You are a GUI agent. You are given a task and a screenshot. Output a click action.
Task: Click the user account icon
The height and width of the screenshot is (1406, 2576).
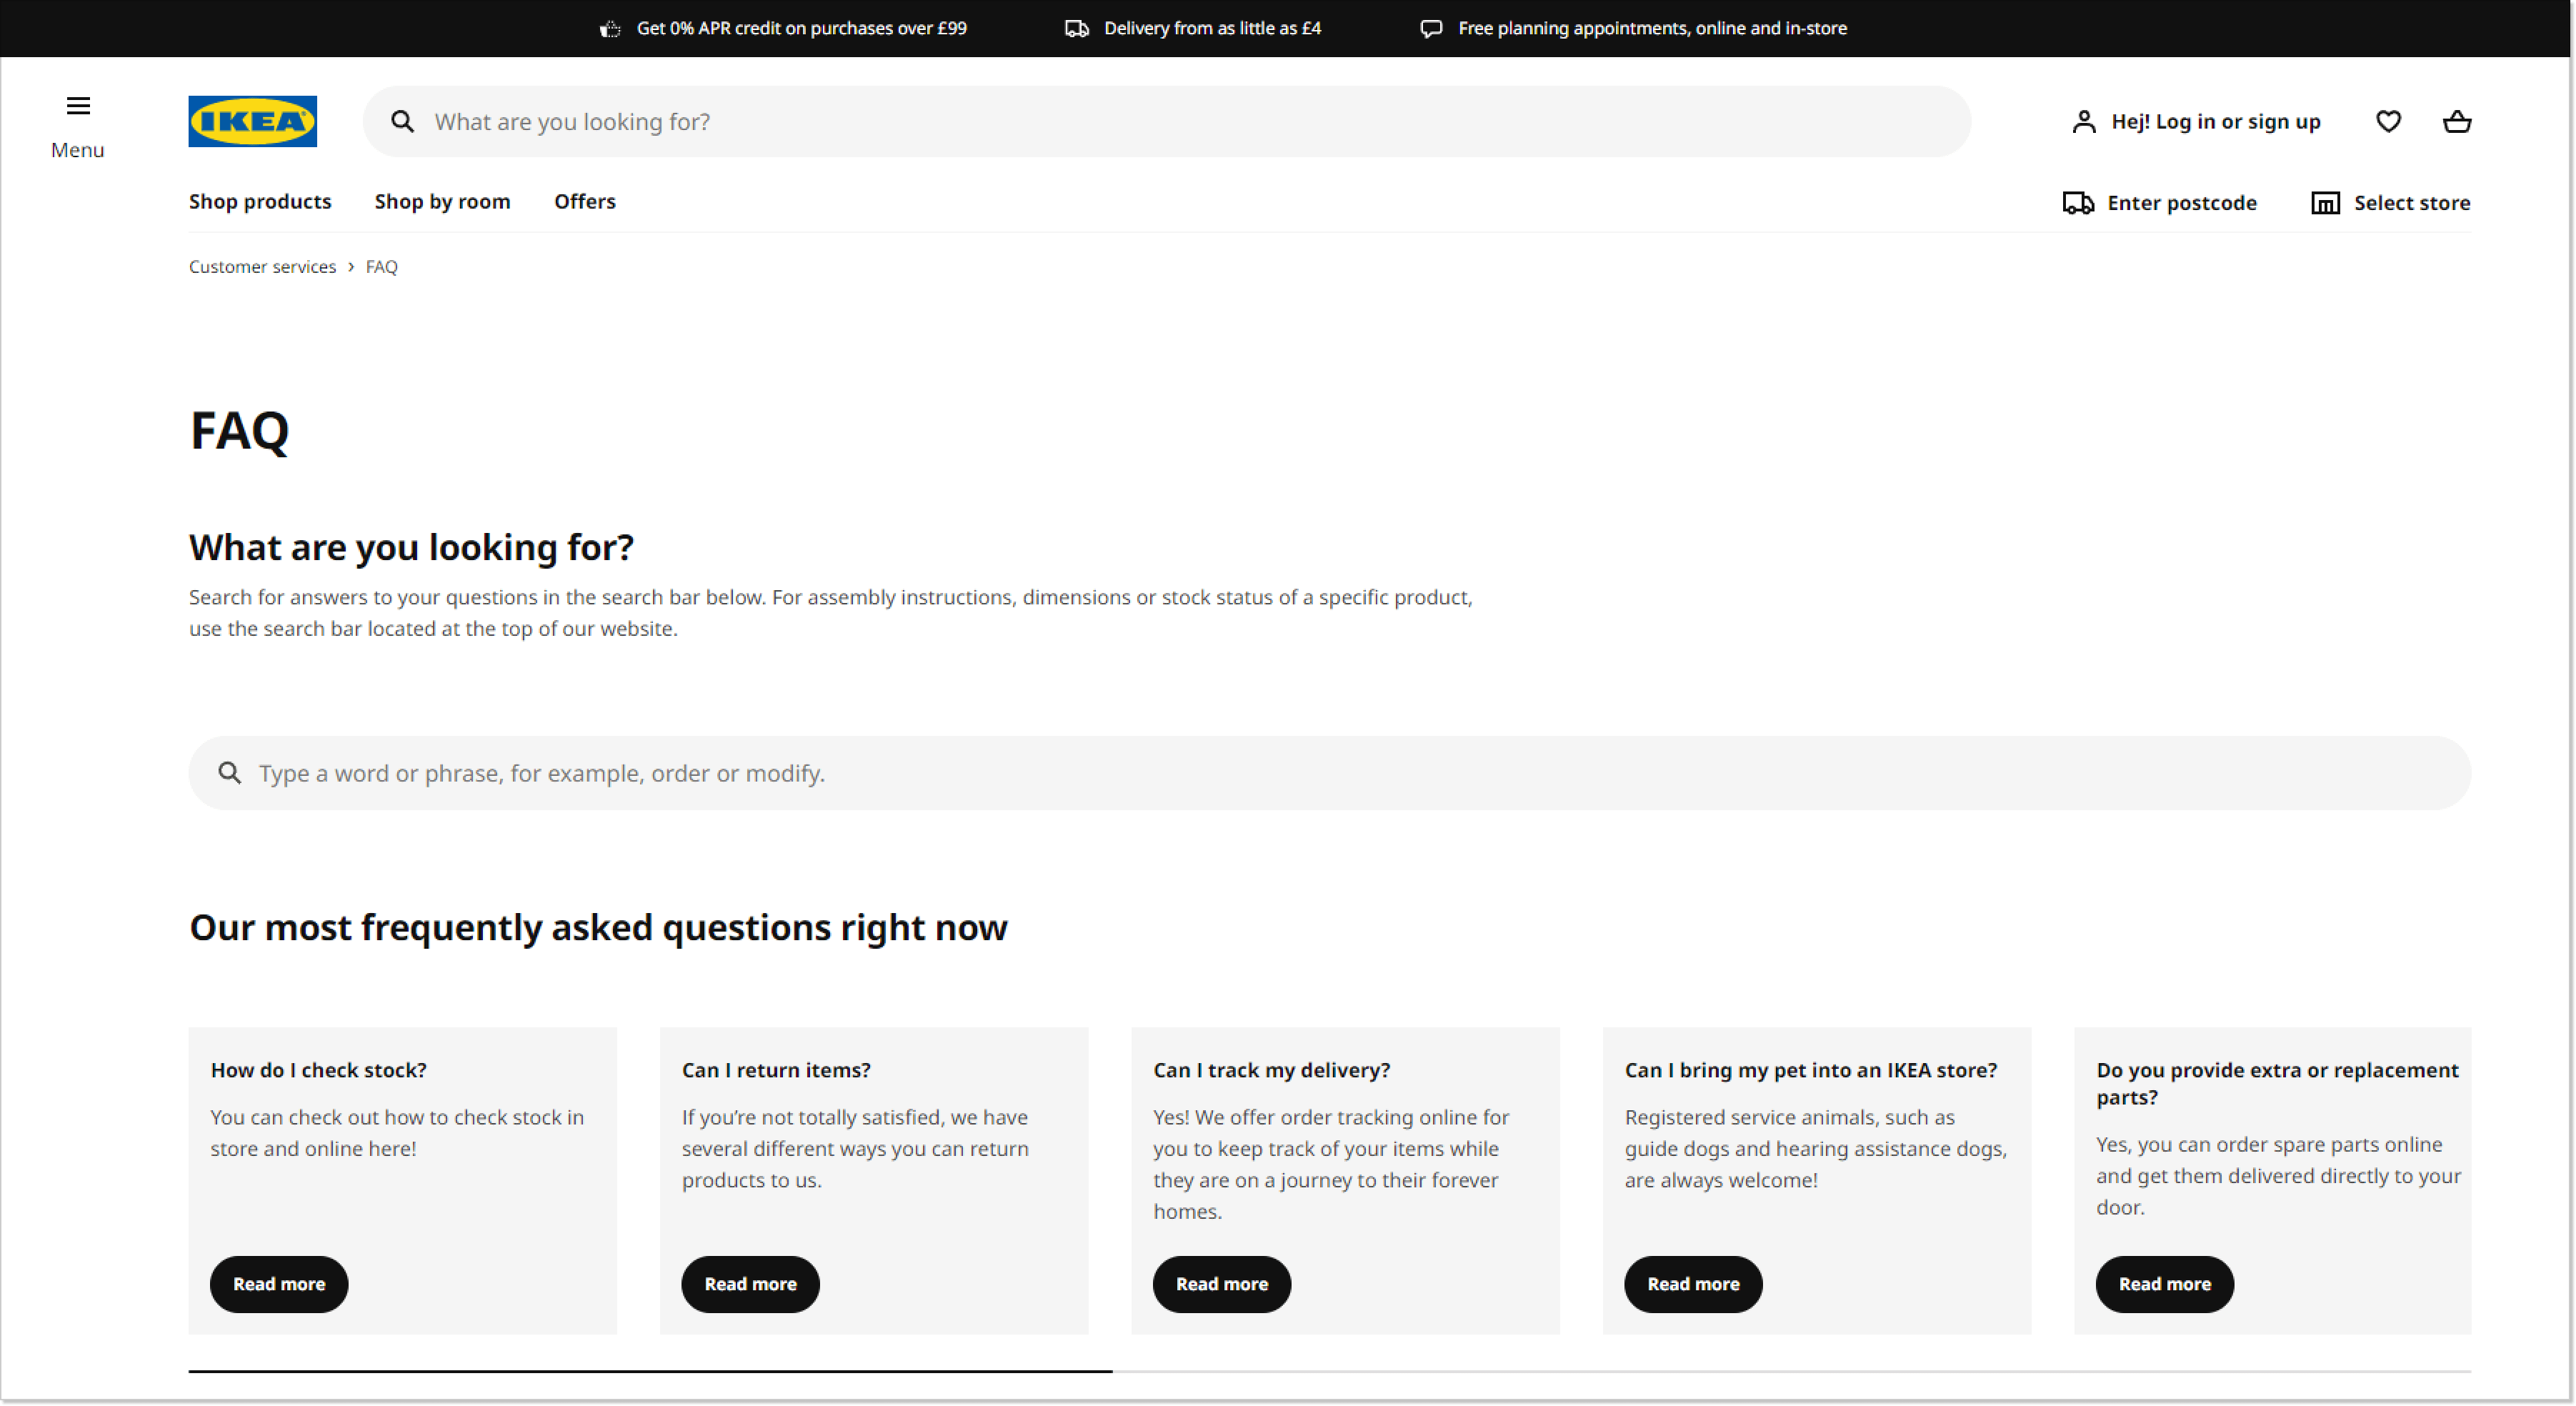pos(2077,121)
